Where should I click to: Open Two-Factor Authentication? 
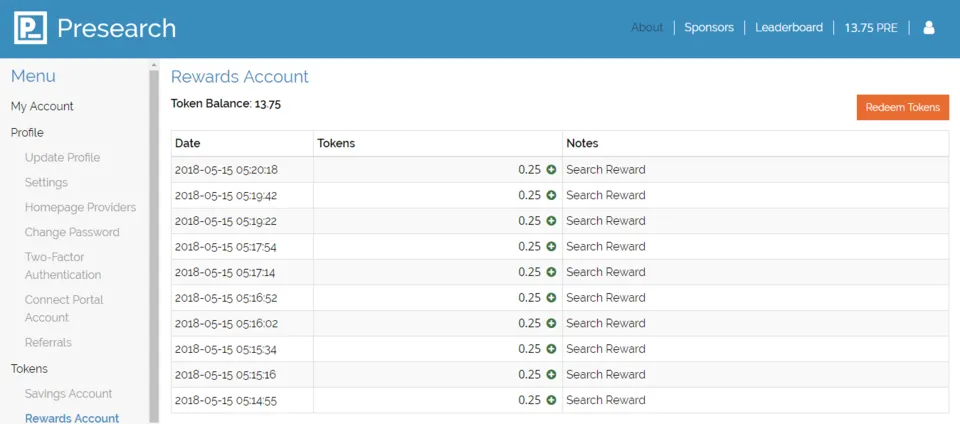(x=63, y=266)
